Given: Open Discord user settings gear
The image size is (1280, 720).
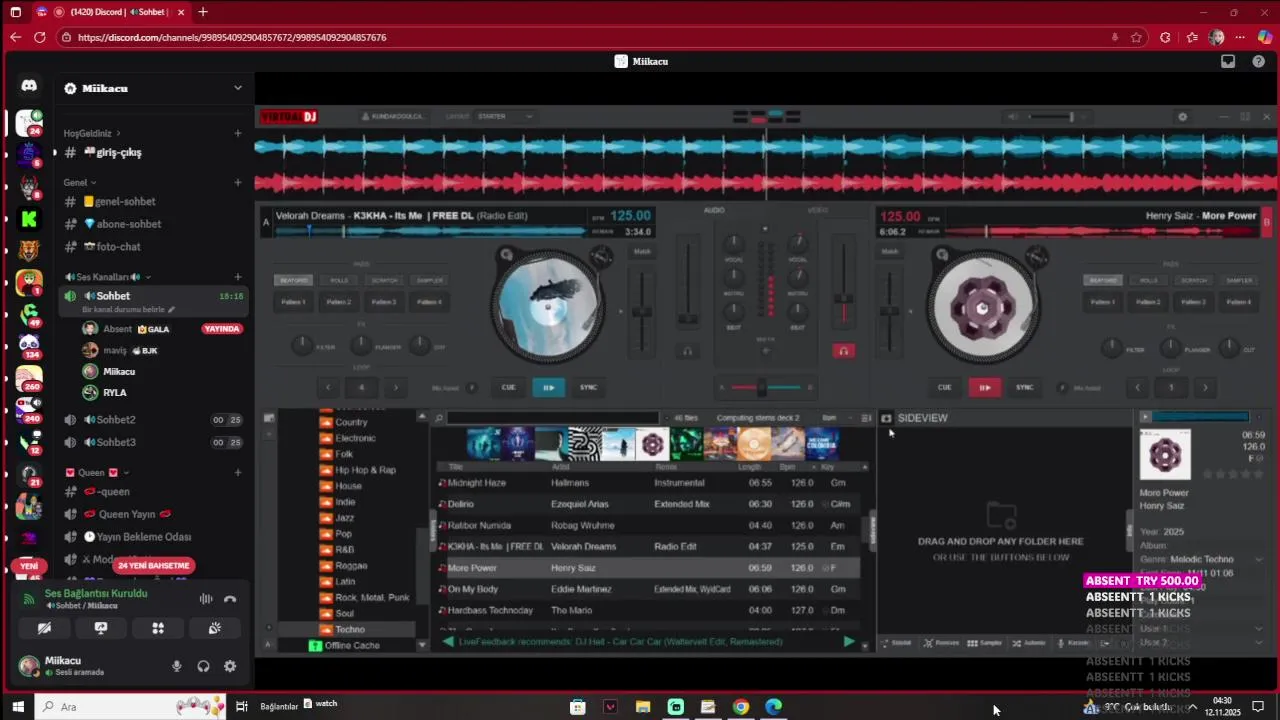Looking at the screenshot, I should coord(230,666).
